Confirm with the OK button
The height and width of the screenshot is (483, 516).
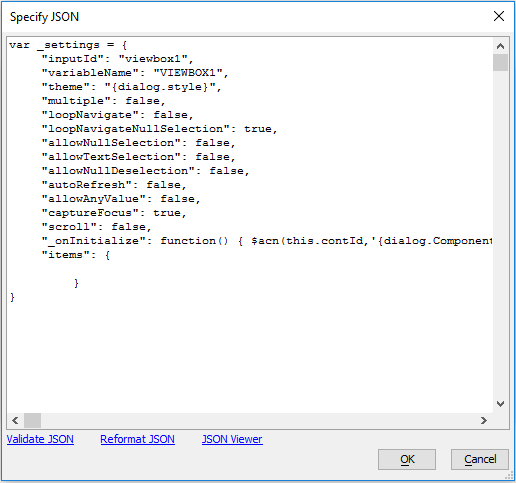pyautogui.click(x=407, y=459)
